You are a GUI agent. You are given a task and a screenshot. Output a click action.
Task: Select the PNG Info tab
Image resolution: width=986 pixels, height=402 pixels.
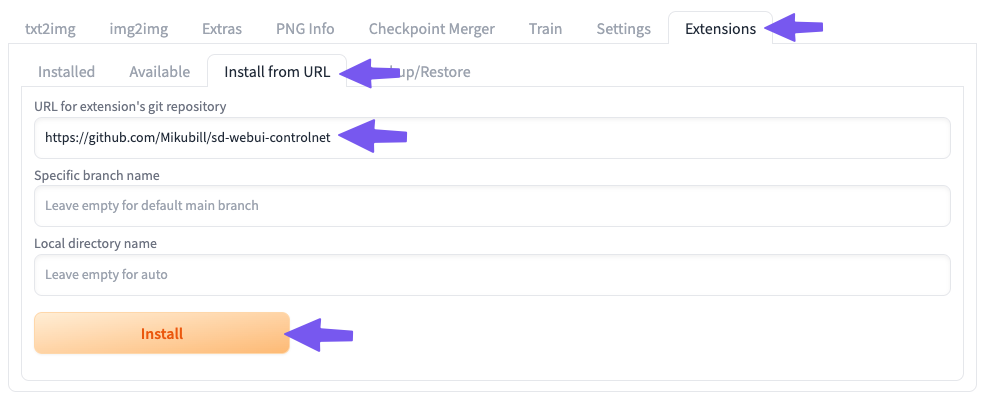click(305, 29)
